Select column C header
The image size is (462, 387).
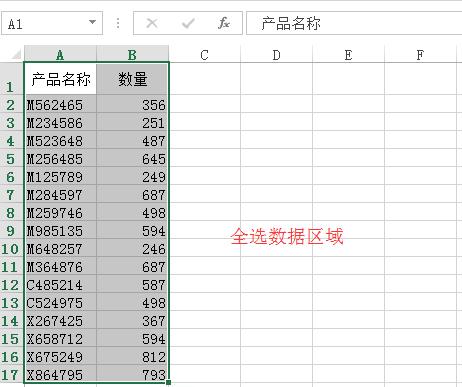coord(205,54)
